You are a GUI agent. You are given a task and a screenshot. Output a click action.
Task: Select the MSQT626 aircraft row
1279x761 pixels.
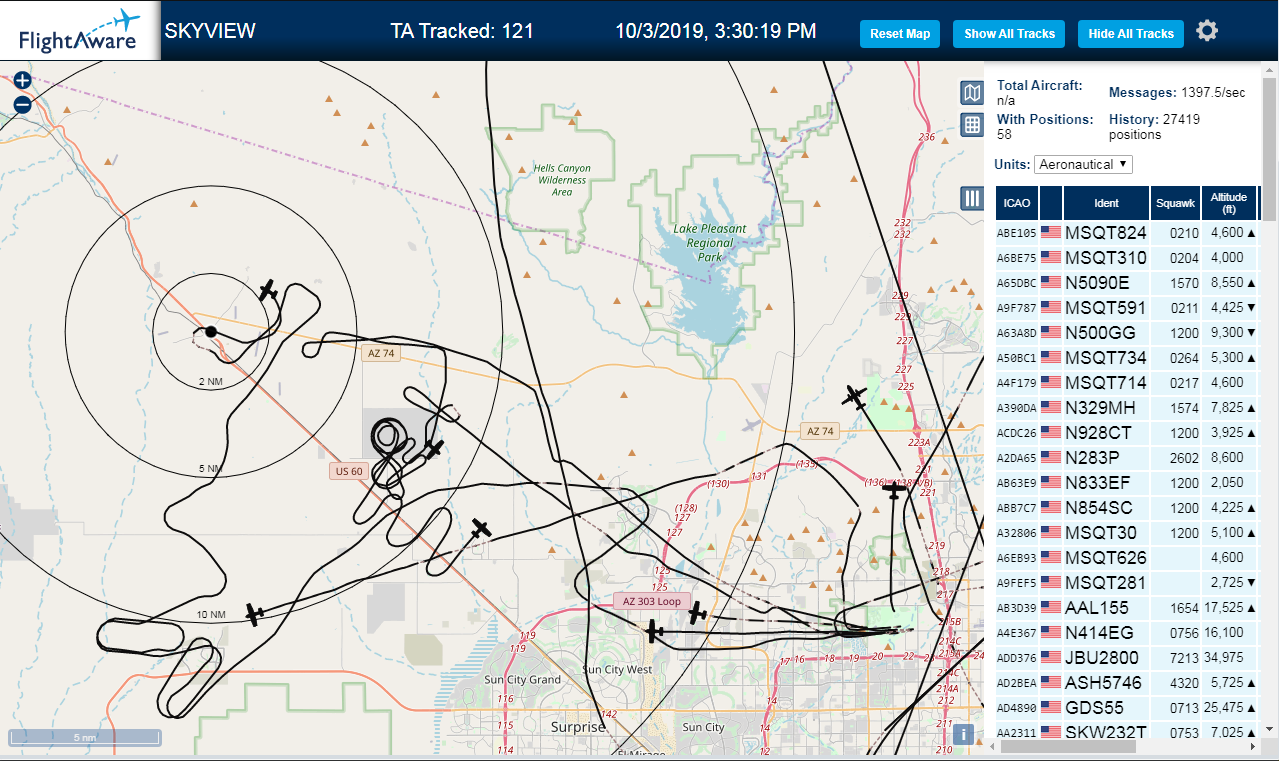(1126, 557)
